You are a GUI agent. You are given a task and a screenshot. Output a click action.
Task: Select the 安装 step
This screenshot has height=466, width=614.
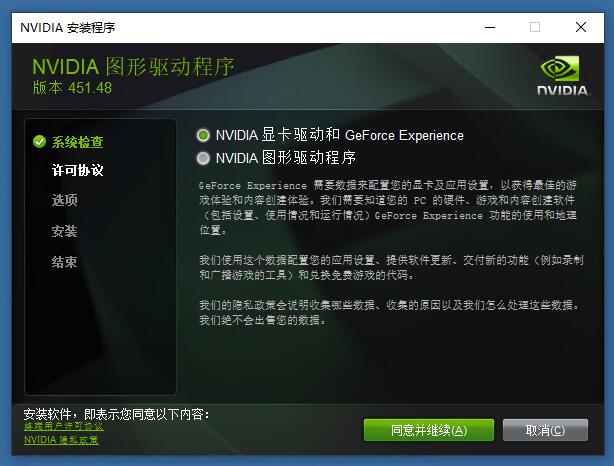pos(65,231)
